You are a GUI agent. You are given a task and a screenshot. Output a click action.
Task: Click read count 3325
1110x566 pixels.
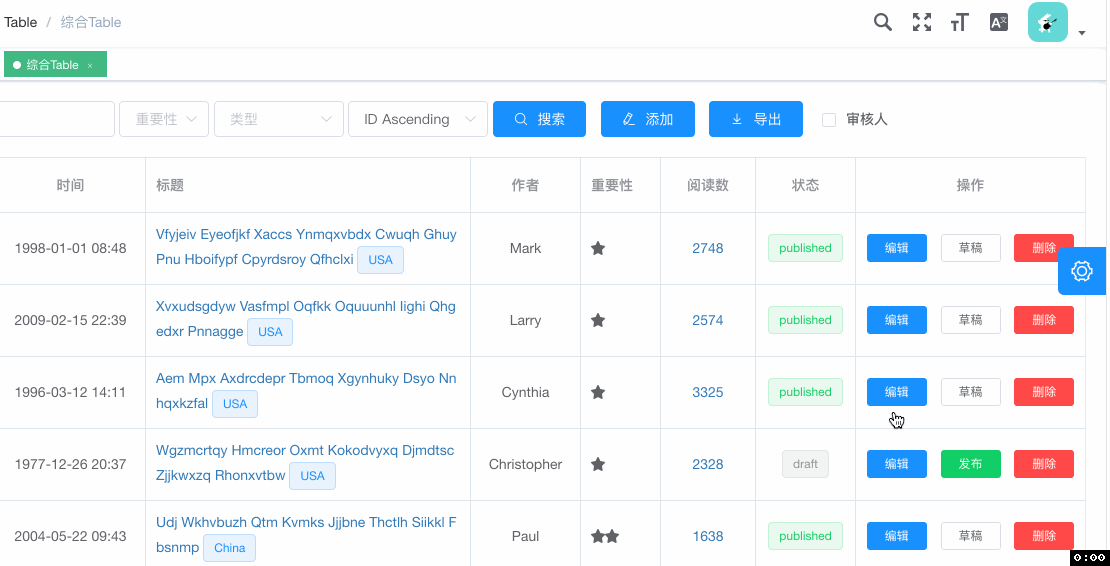[708, 393]
